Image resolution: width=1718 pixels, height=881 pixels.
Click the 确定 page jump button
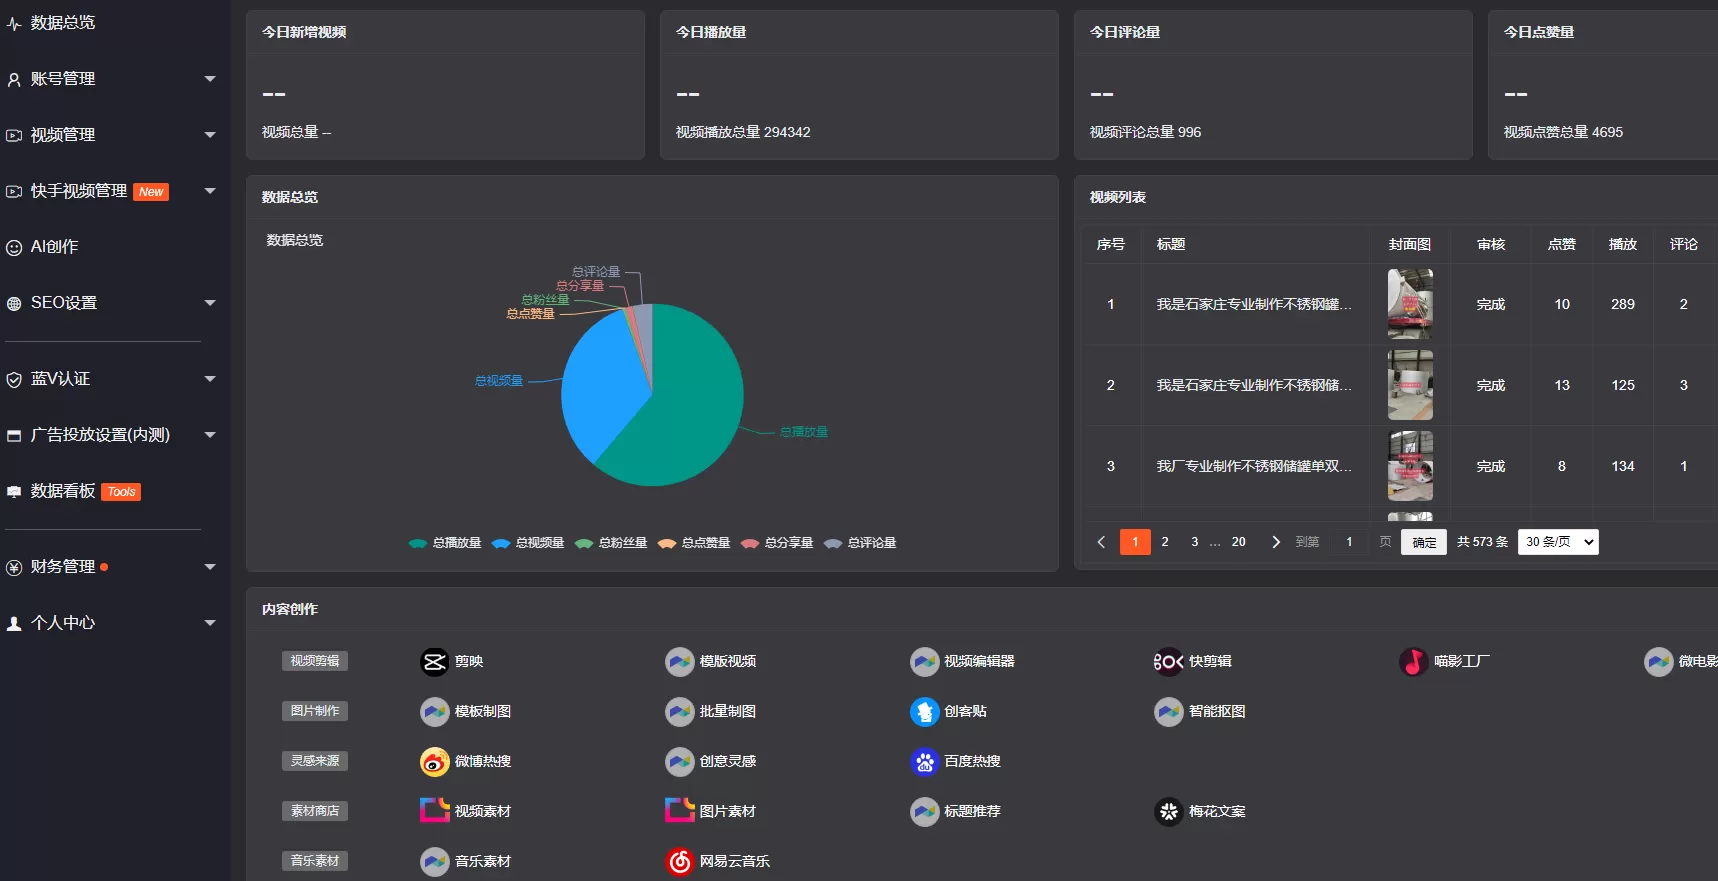pyautogui.click(x=1423, y=542)
